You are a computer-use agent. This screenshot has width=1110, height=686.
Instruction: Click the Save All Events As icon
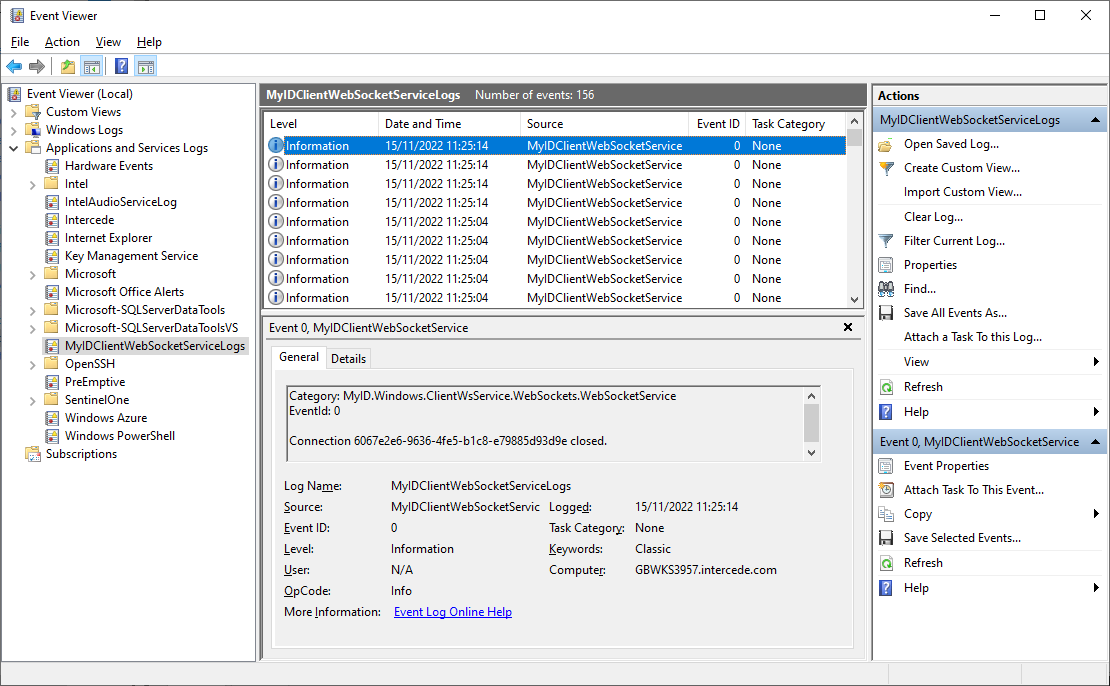(x=886, y=313)
